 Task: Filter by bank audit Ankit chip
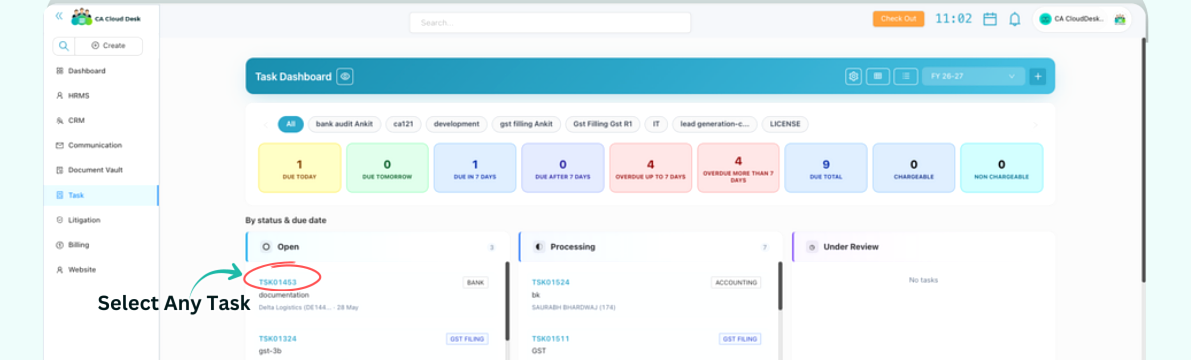(x=345, y=124)
